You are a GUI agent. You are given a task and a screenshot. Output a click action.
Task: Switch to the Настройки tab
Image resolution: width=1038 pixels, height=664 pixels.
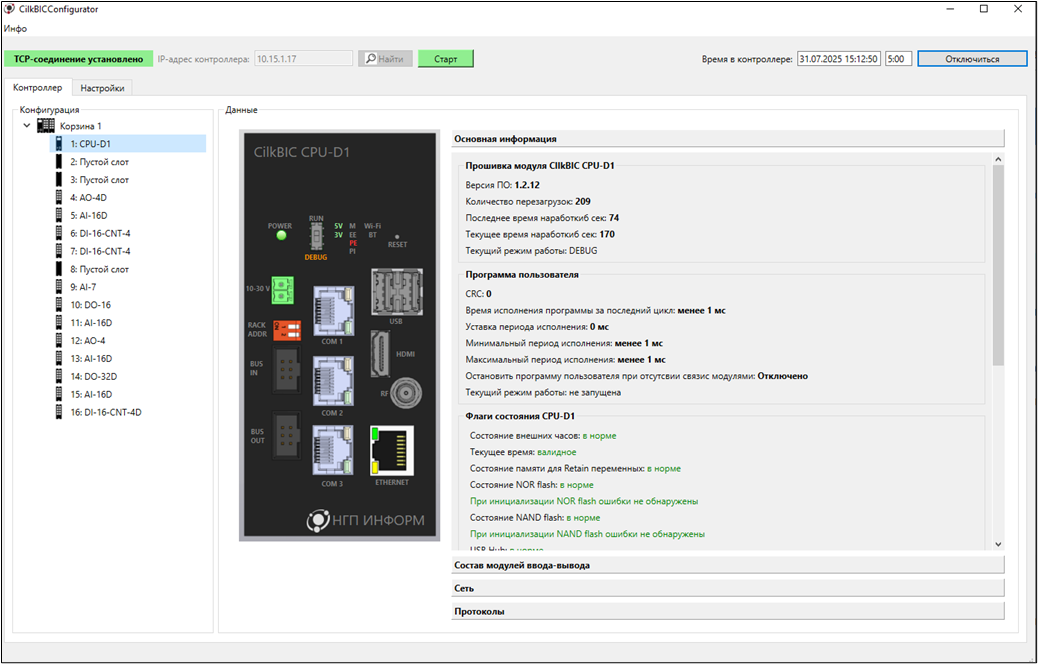(102, 88)
